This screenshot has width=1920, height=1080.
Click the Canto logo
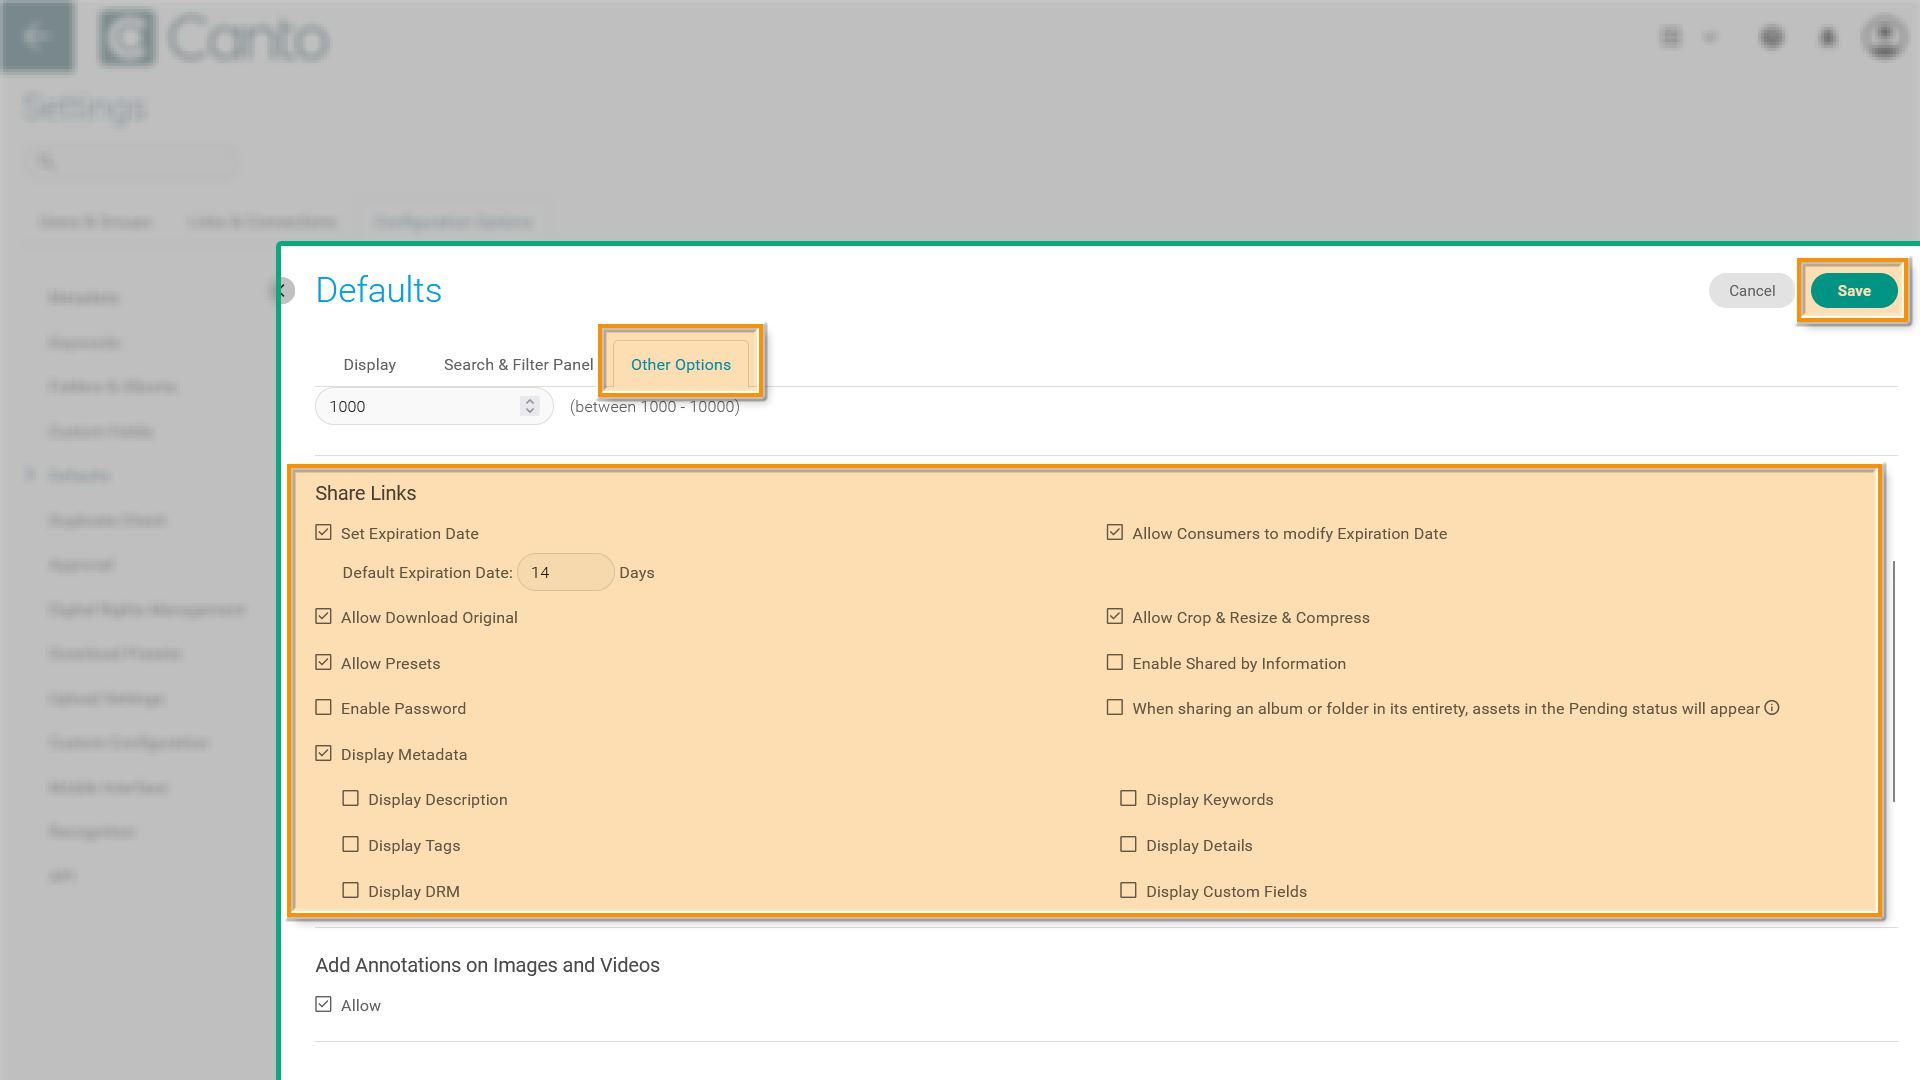(x=214, y=39)
